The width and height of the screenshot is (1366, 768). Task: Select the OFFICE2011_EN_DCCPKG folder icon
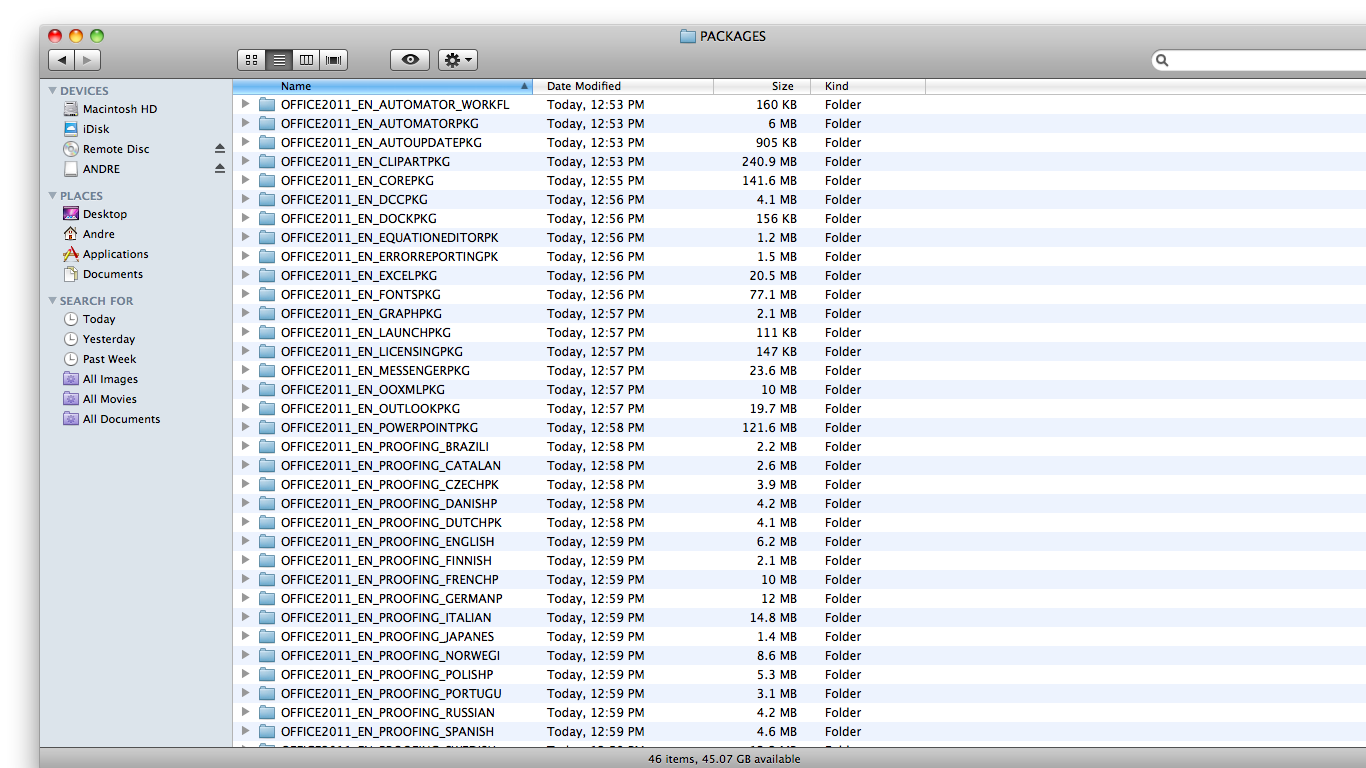(x=267, y=200)
